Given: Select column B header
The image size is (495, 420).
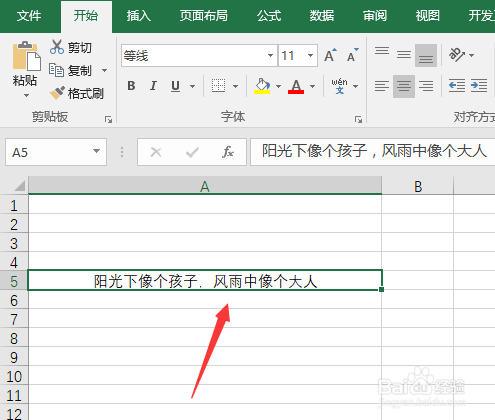Looking at the screenshot, I should point(418,186).
